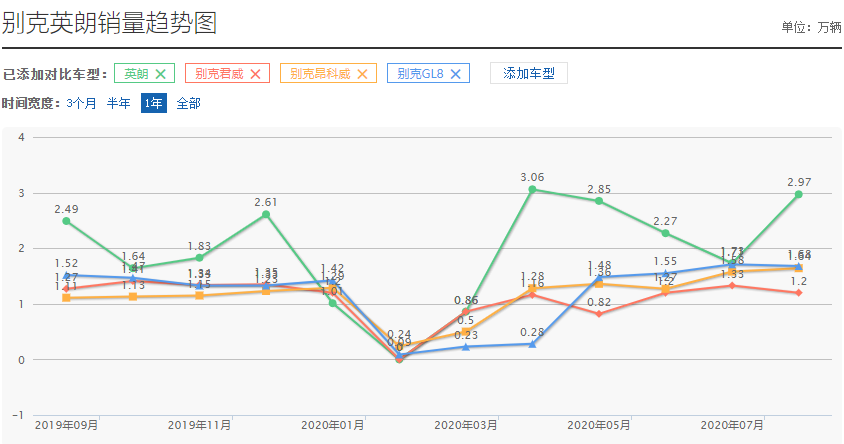844x444 pixels.
Task: Click the red diamond 1.2 data point
Action: [x=798, y=293]
